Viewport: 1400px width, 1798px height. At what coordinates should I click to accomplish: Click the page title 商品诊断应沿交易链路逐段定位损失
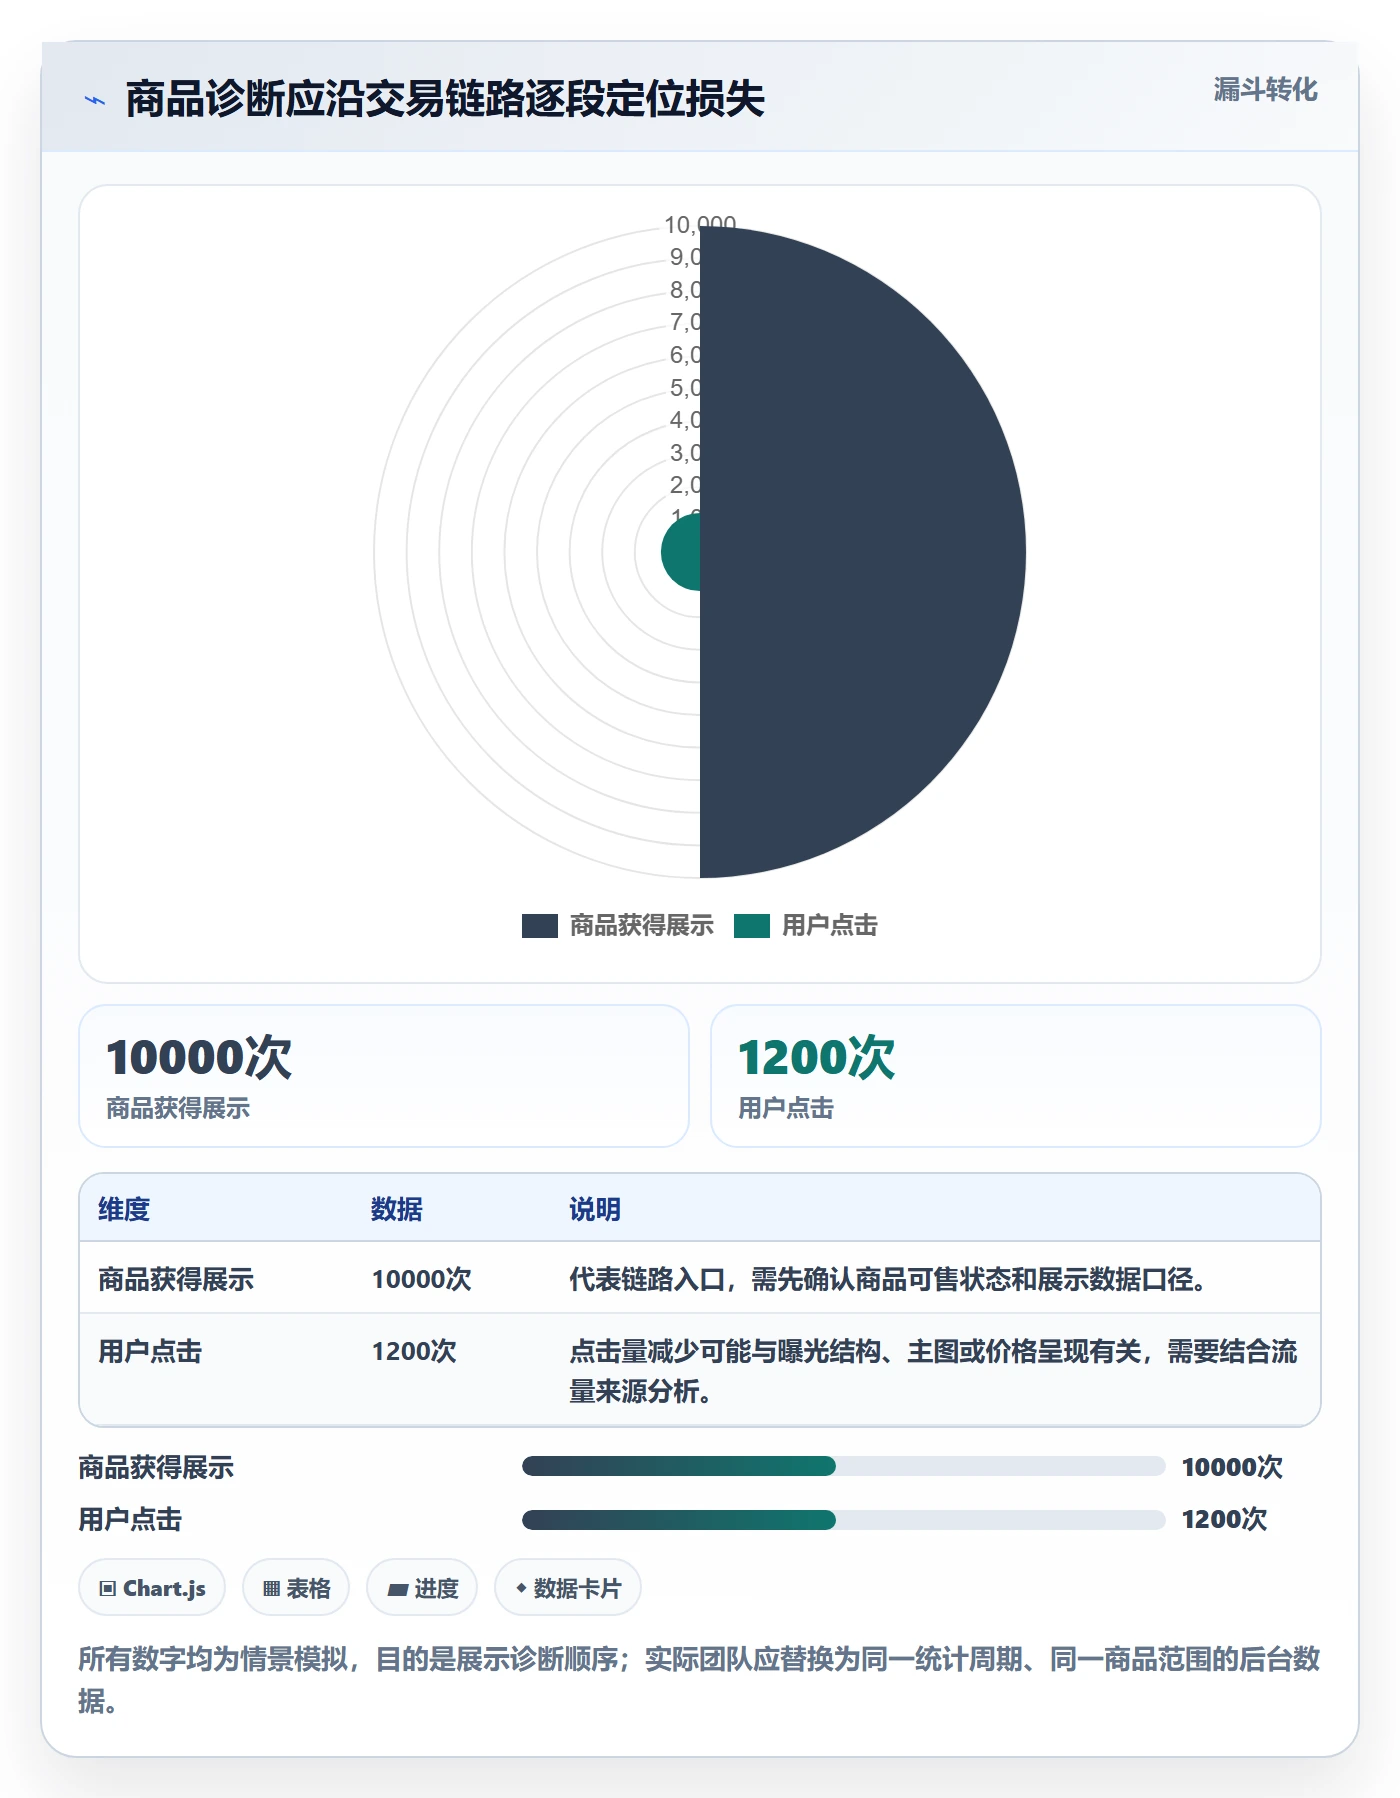[x=445, y=100]
